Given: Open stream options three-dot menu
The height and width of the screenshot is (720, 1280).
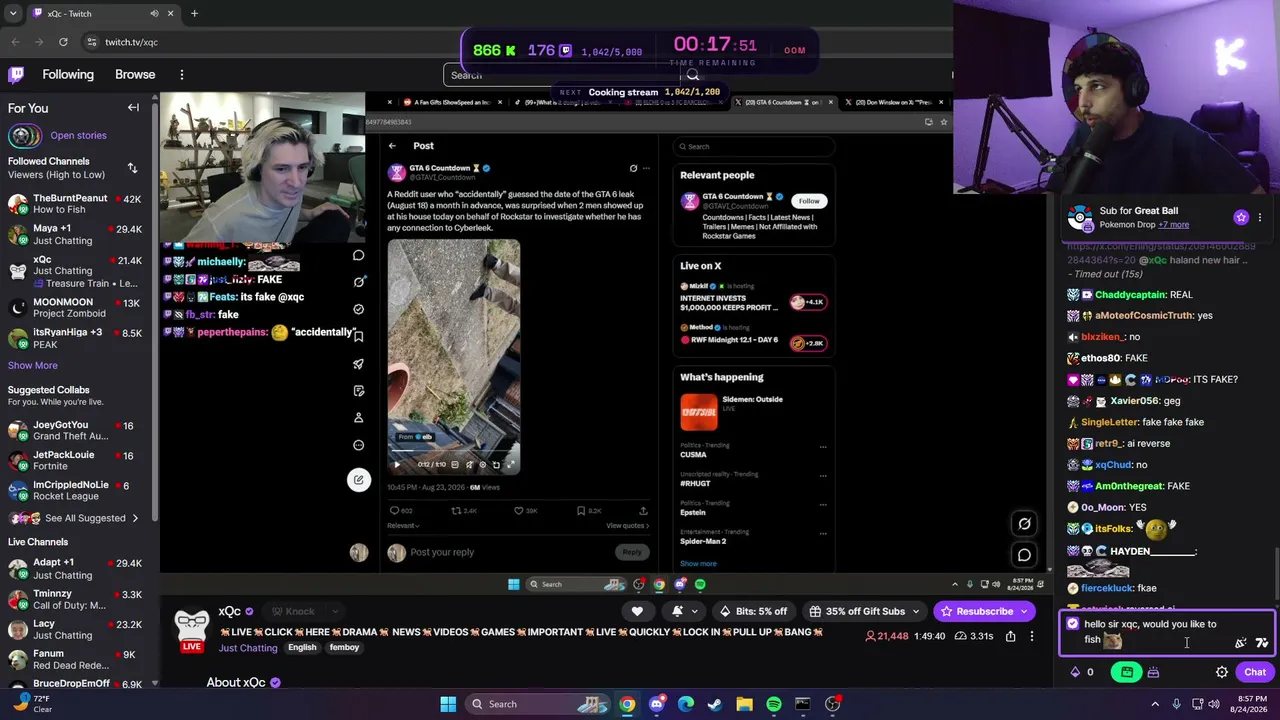Looking at the screenshot, I should pyautogui.click(x=1032, y=636).
